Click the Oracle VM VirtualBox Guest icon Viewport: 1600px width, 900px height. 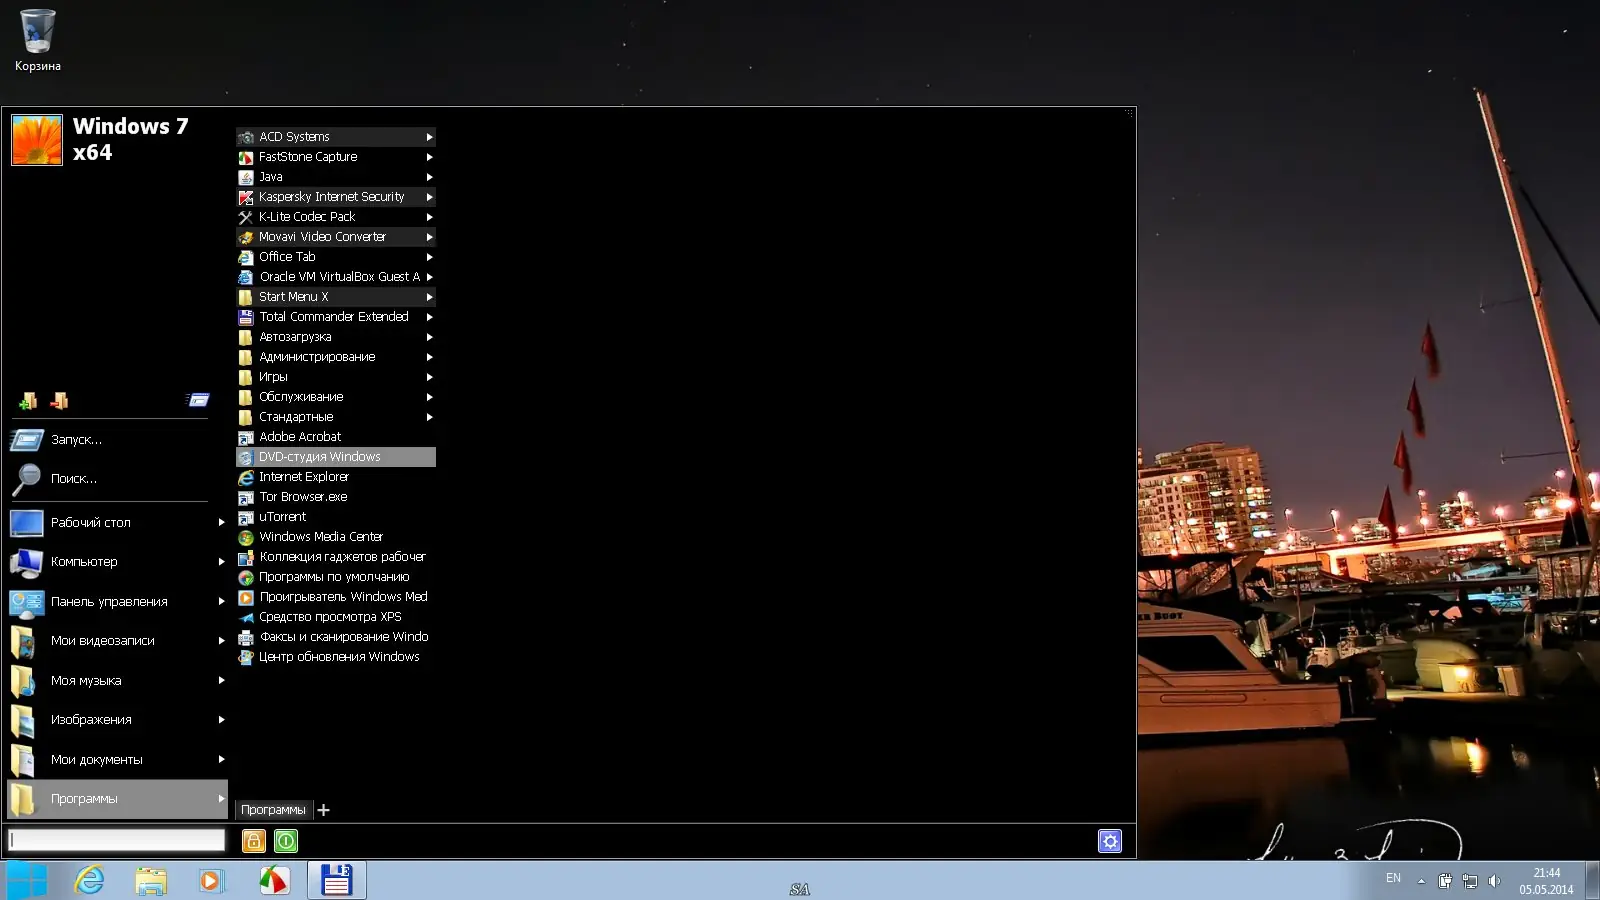point(246,277)
